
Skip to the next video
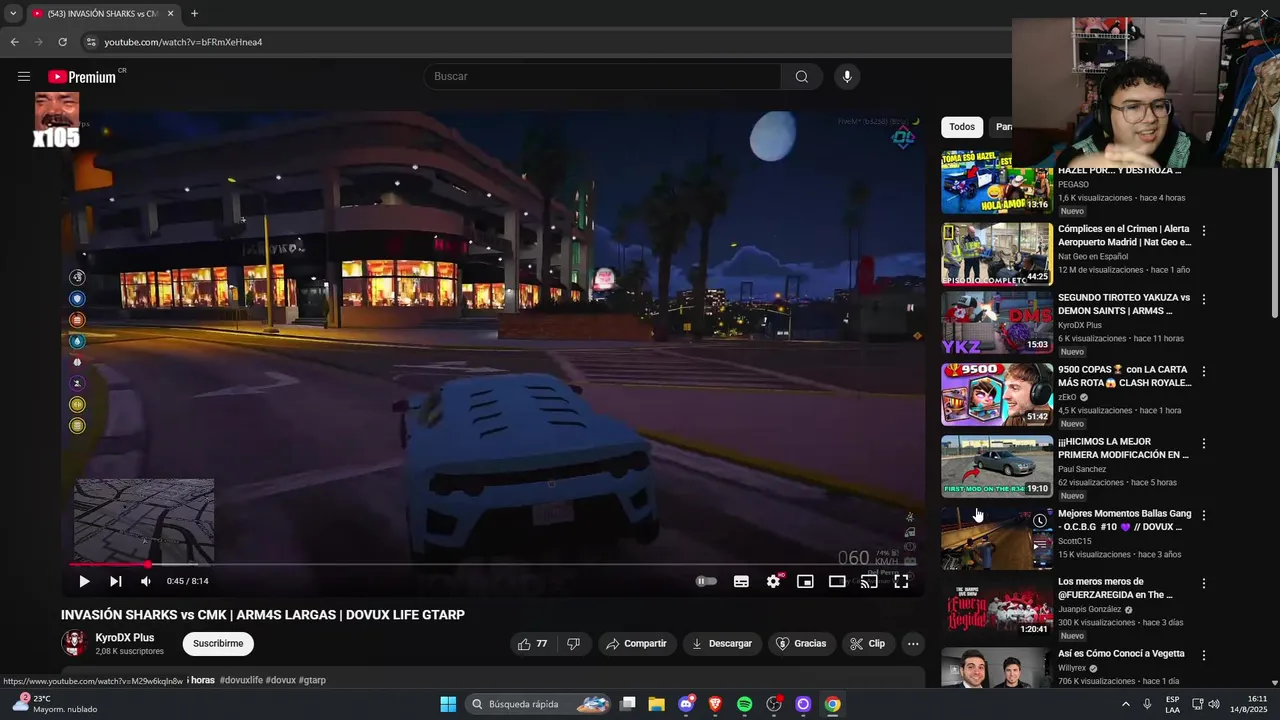116,581
